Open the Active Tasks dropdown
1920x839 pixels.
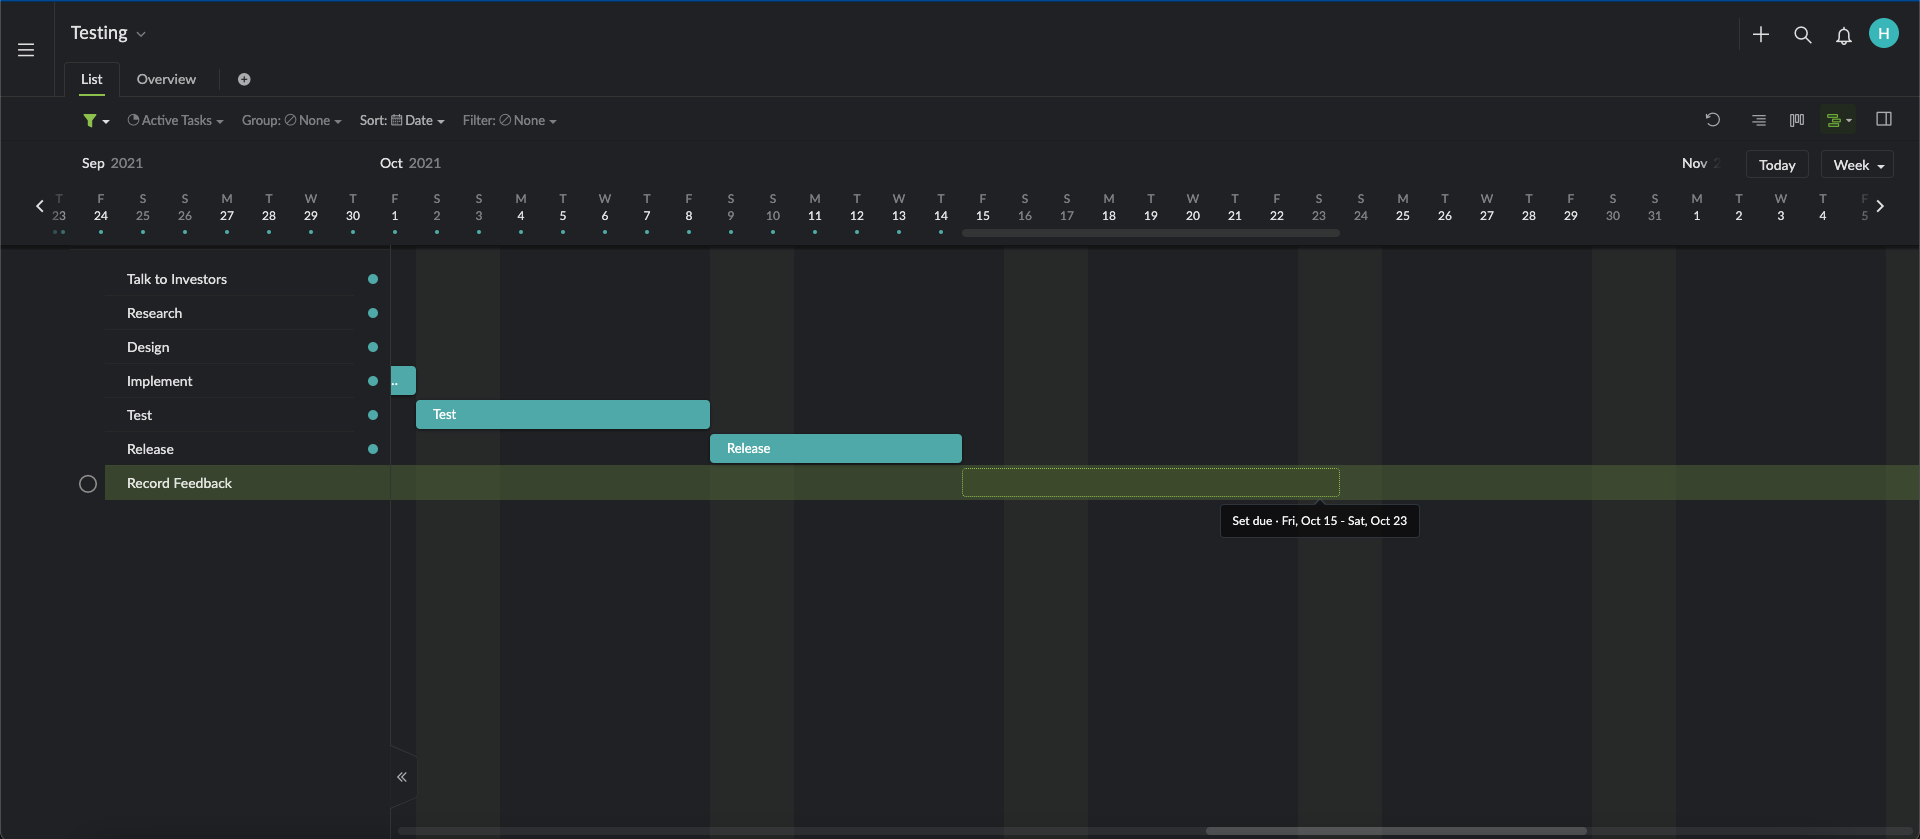point(175,120)
